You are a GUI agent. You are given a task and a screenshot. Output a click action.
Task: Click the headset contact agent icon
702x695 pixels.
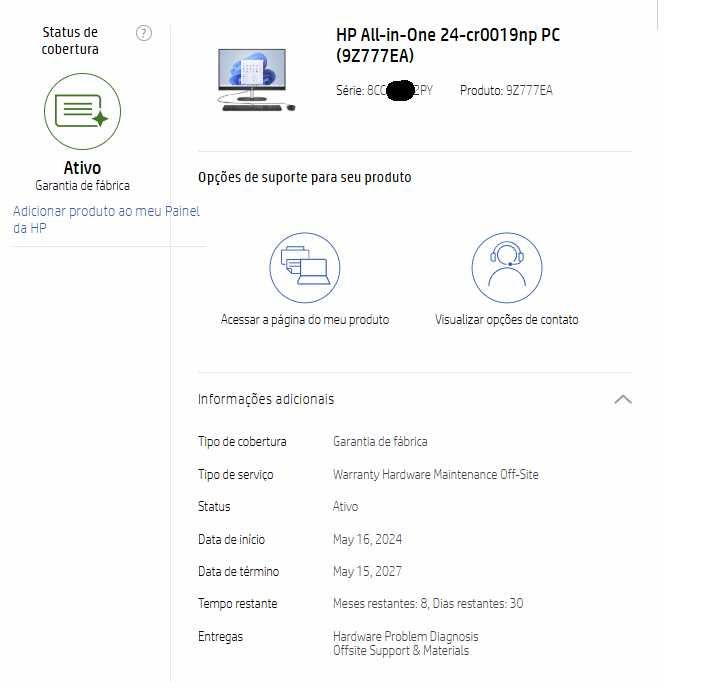[x=507, y=268]
